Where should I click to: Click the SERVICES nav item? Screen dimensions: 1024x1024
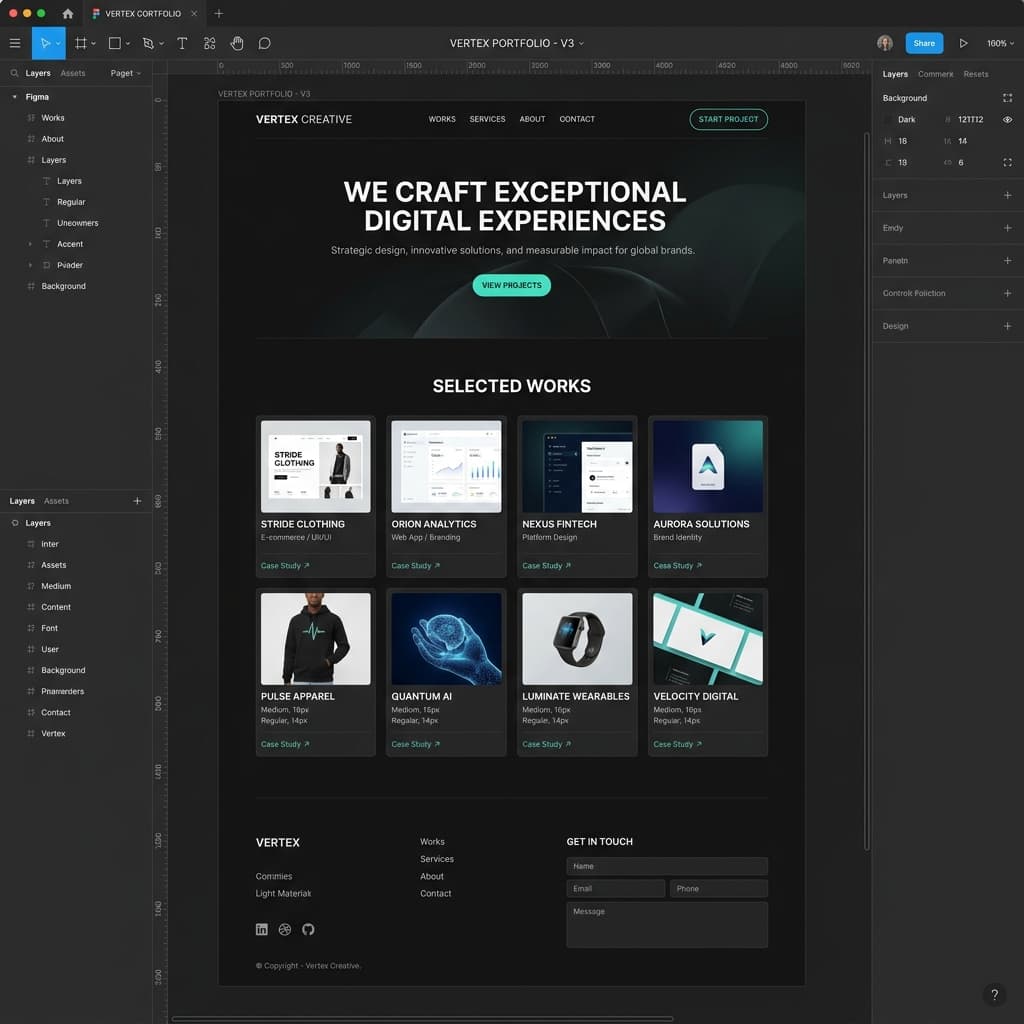coord(487,119)
